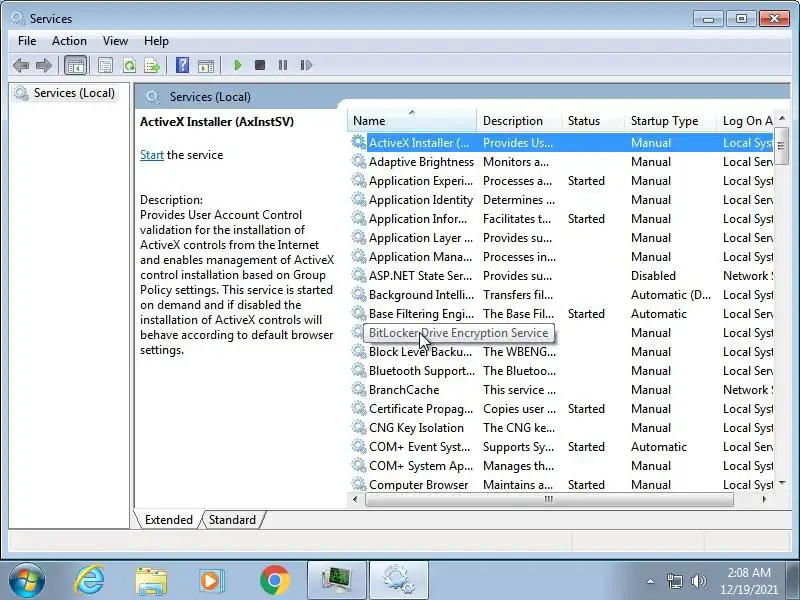The width and height of the screenshot is (800, 600).
Task: Select the COM+ System Application service
Action: 561,466
